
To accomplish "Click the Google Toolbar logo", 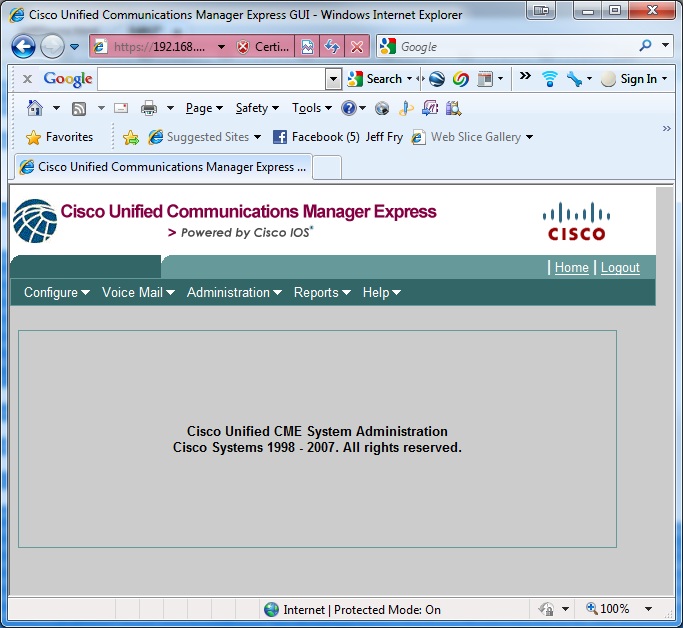I will click(x=68, y=79).
